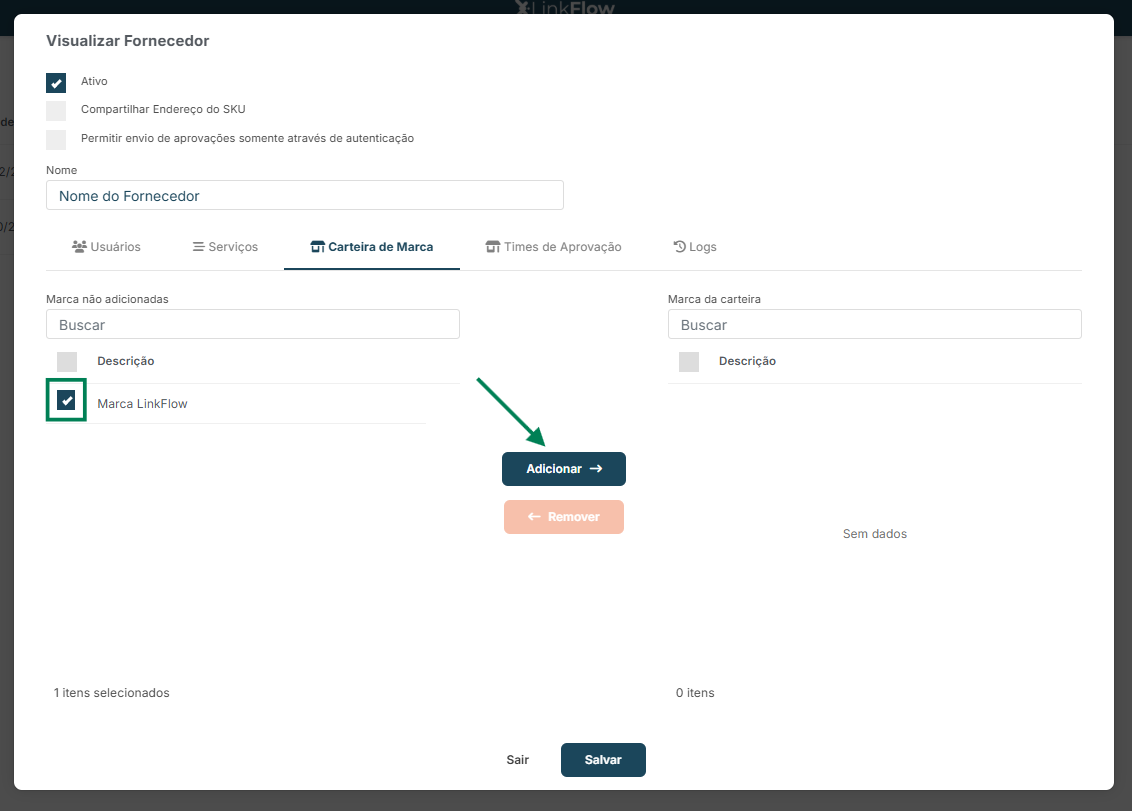This screenshot has width=1132, height=811.
Task: Focus the Nome do Fornecedor field
Action: [x=305, y=195]
